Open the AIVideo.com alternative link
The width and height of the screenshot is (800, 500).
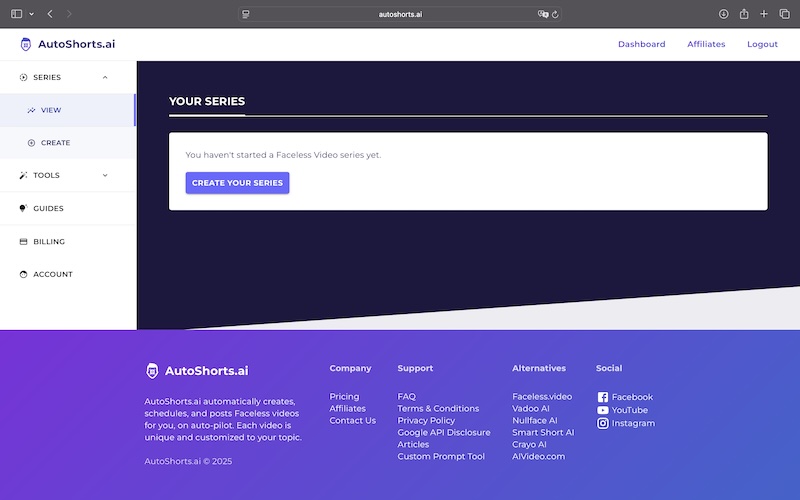[538, 457]
